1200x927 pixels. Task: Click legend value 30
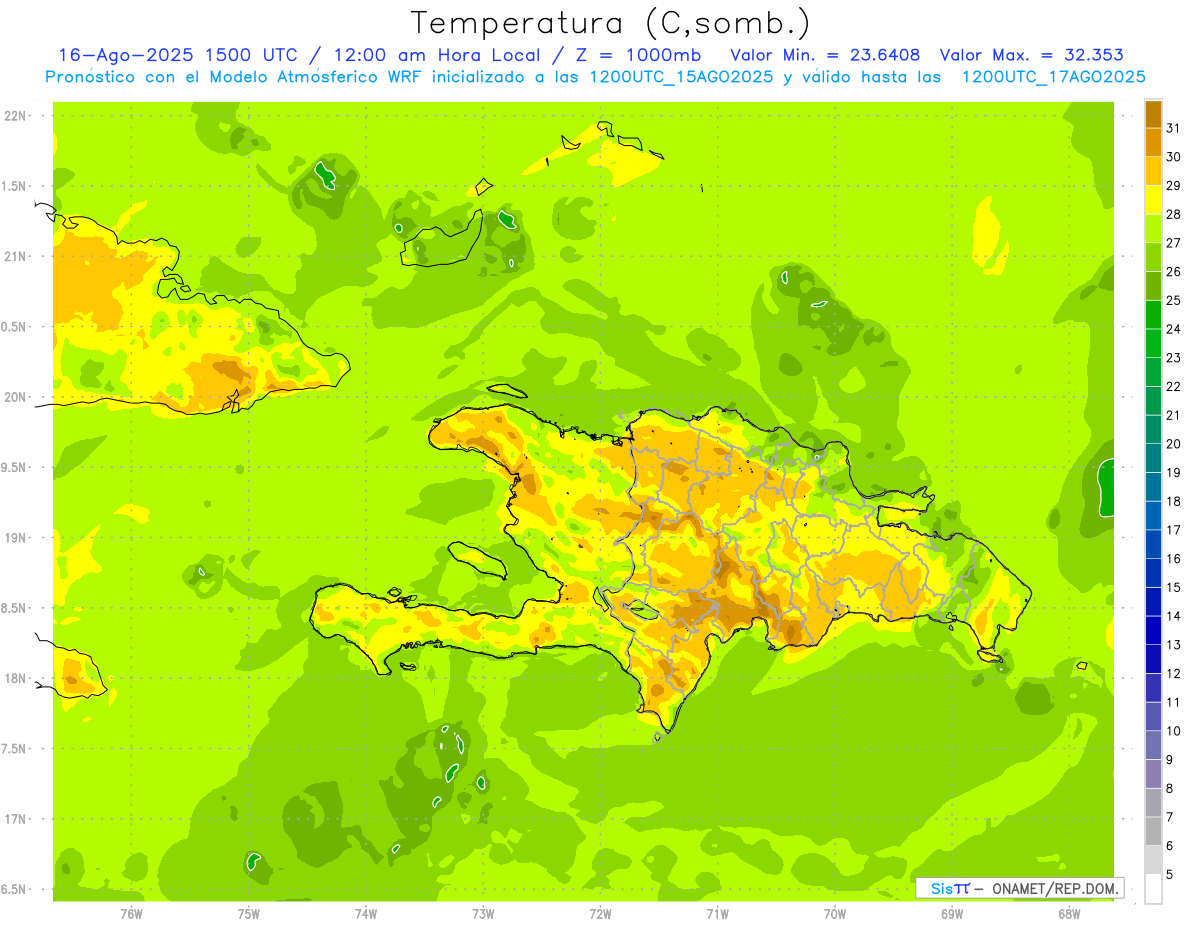click(x=1173, y=157)
